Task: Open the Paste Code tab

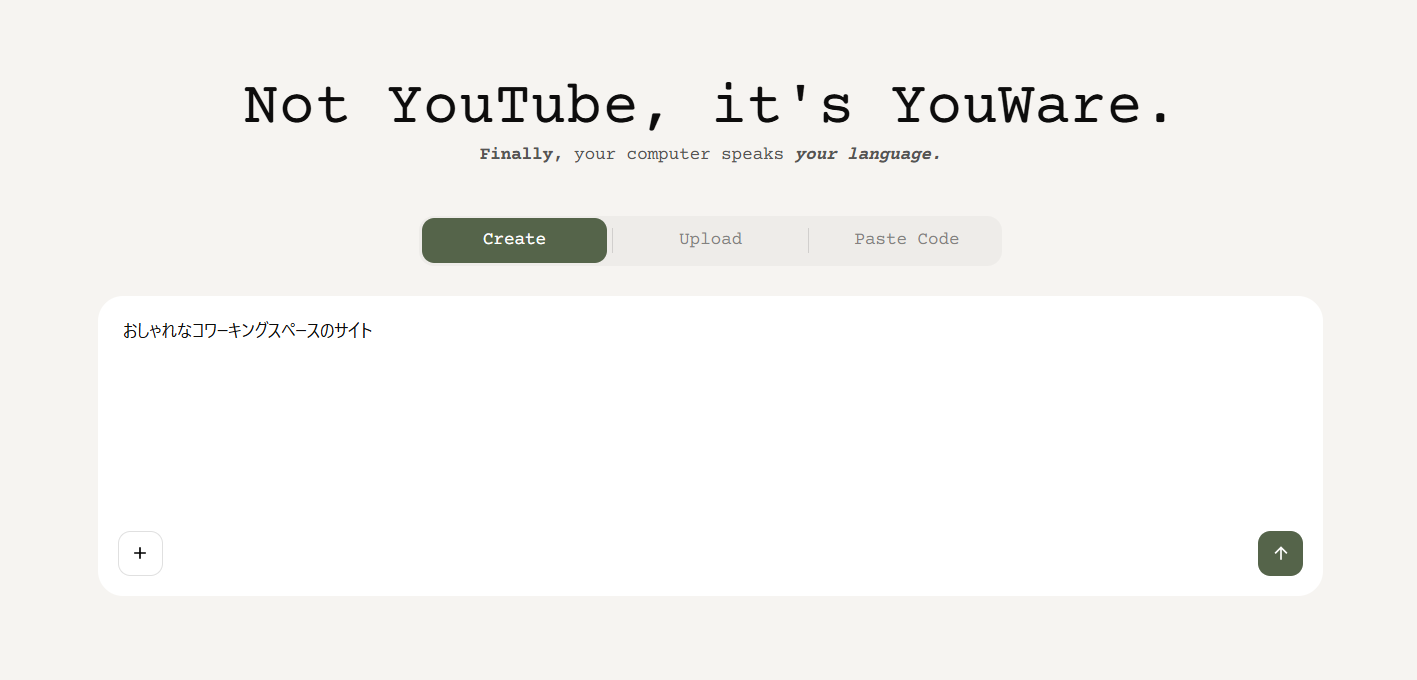Action: 906,240
